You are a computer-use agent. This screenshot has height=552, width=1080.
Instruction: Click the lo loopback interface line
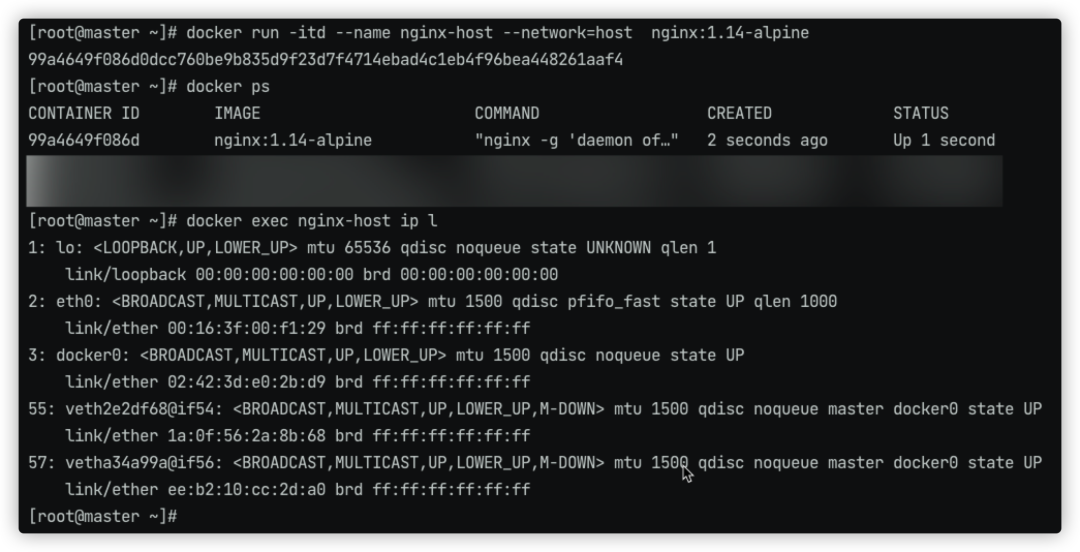(x=372, y=248)
